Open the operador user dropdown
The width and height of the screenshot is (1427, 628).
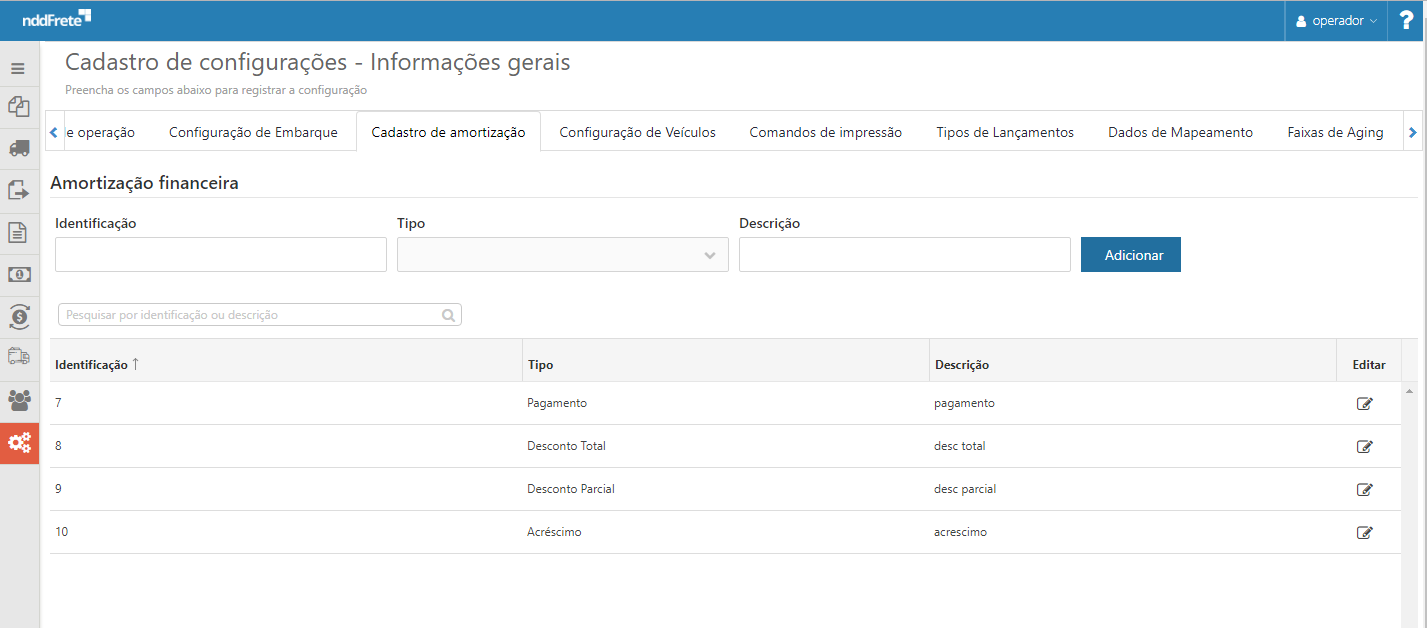click(x=1336, y=21)
